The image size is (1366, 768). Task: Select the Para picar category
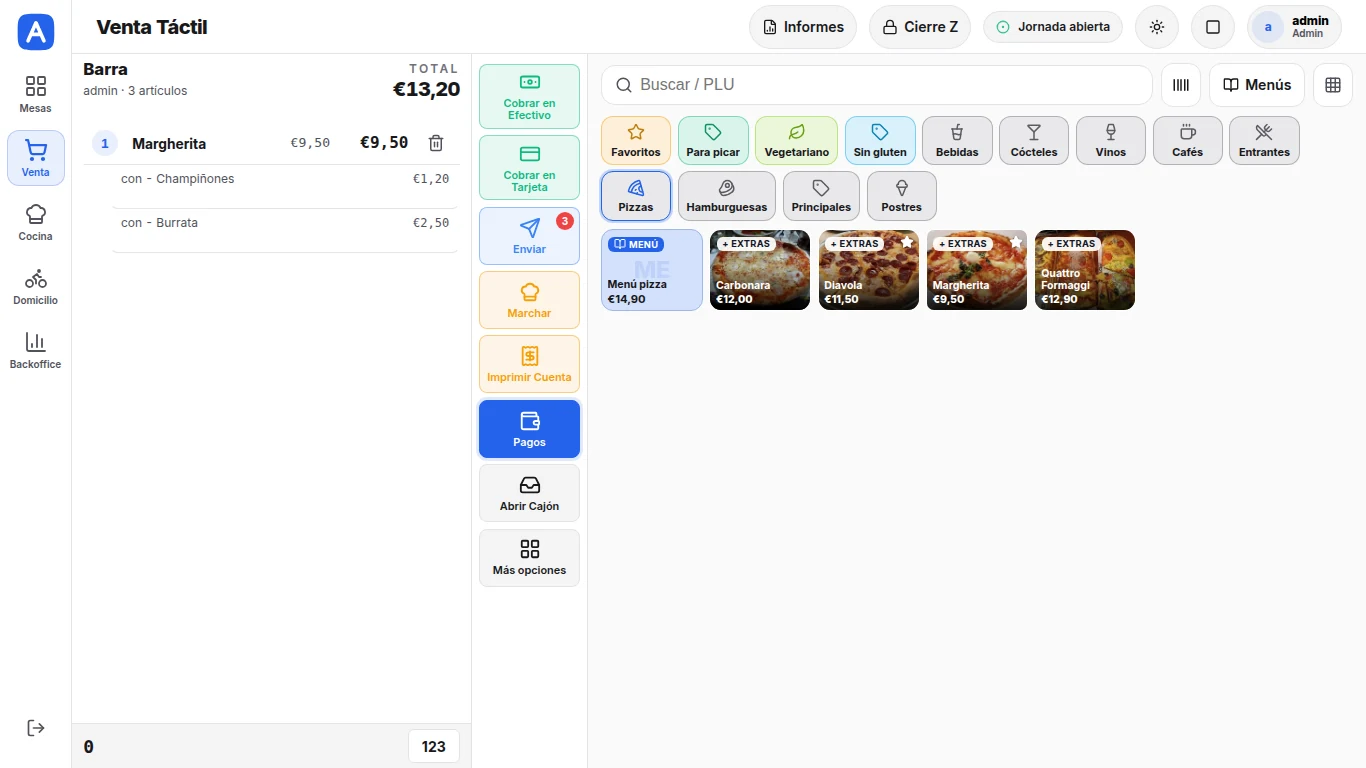tap(713, 141)
